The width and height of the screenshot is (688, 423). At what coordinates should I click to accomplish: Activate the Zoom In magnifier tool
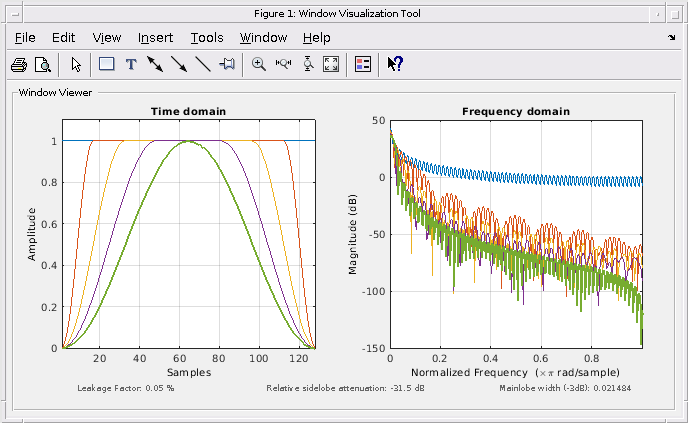(259, 64)
